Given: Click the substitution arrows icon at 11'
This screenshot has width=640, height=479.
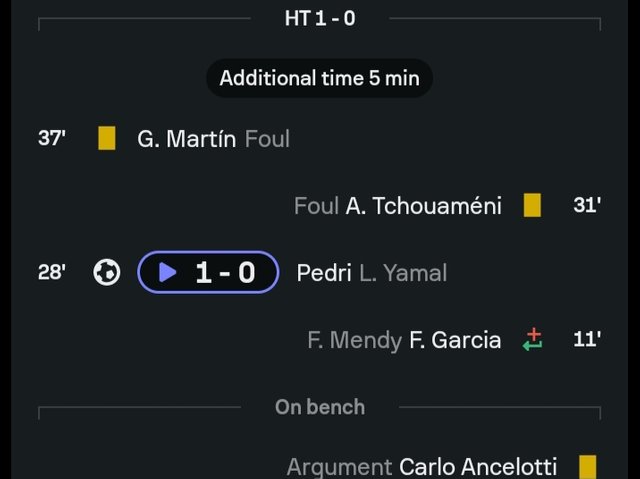Looking at the screenshot, I should [x=533, y=339].
